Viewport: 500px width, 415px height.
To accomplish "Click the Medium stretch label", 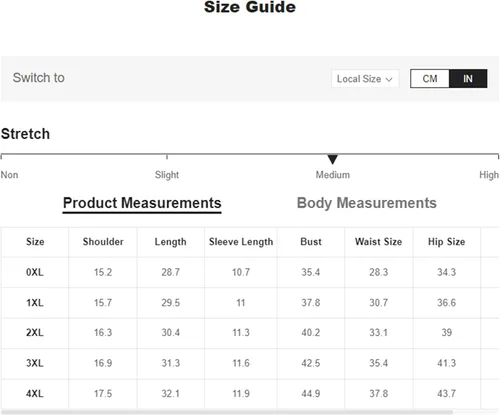I will coord(333,175).
